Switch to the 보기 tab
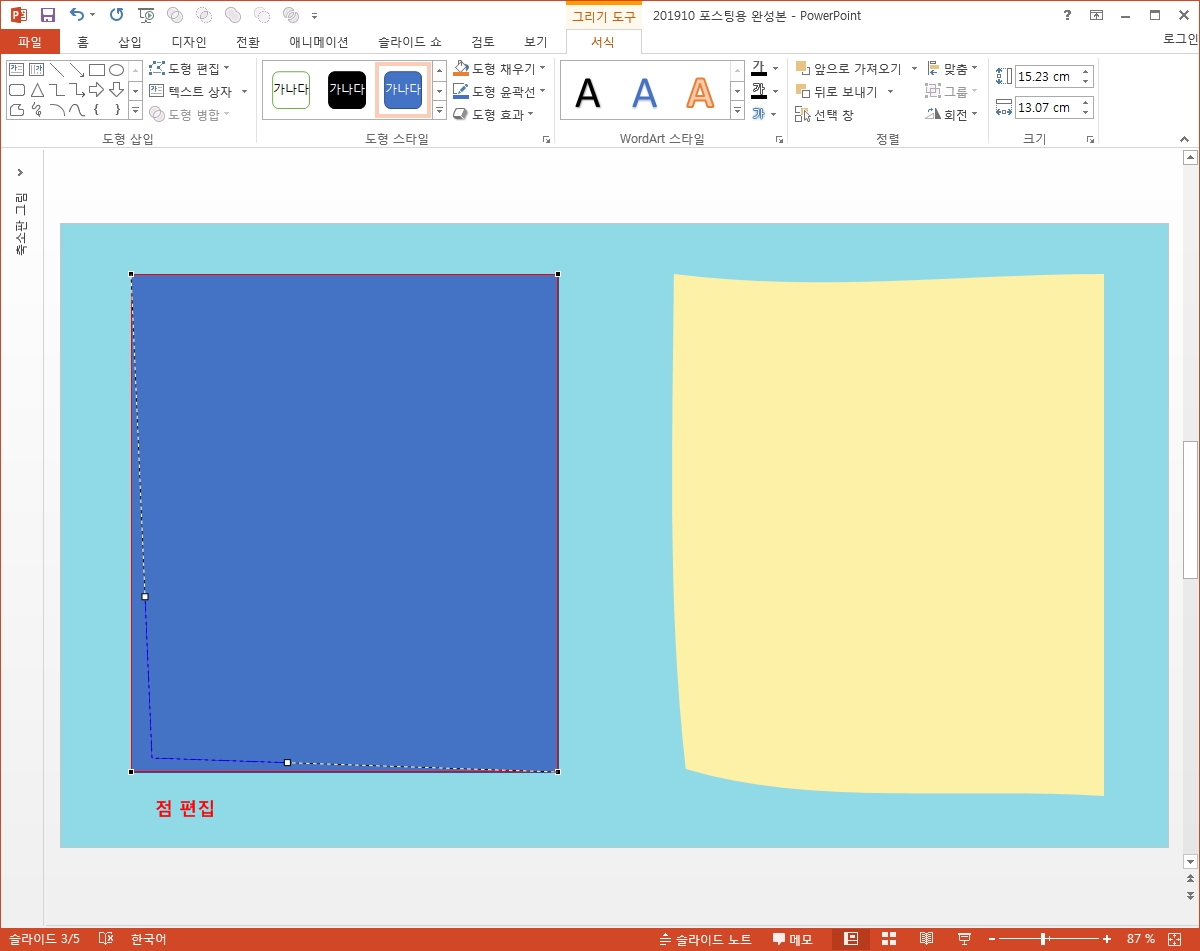This screenshot has height=951, width=1200. click(536, 42)
